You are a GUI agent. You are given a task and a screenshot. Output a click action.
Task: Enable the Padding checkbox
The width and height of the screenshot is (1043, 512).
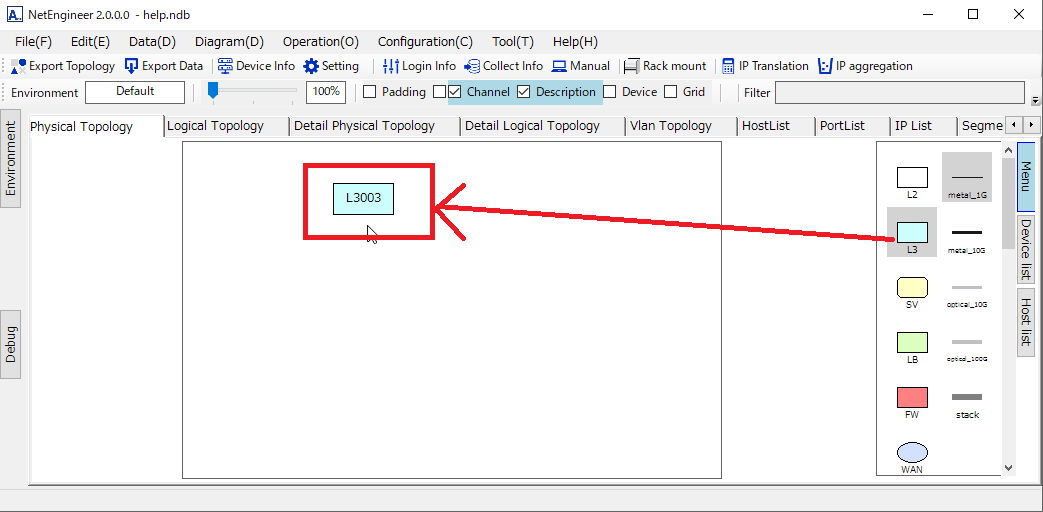tap(369, 92)
